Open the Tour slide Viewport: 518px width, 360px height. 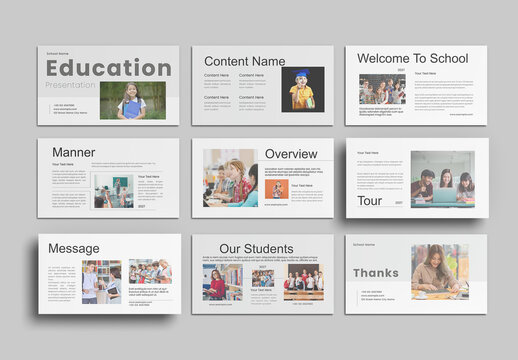(x=417, y=178)
